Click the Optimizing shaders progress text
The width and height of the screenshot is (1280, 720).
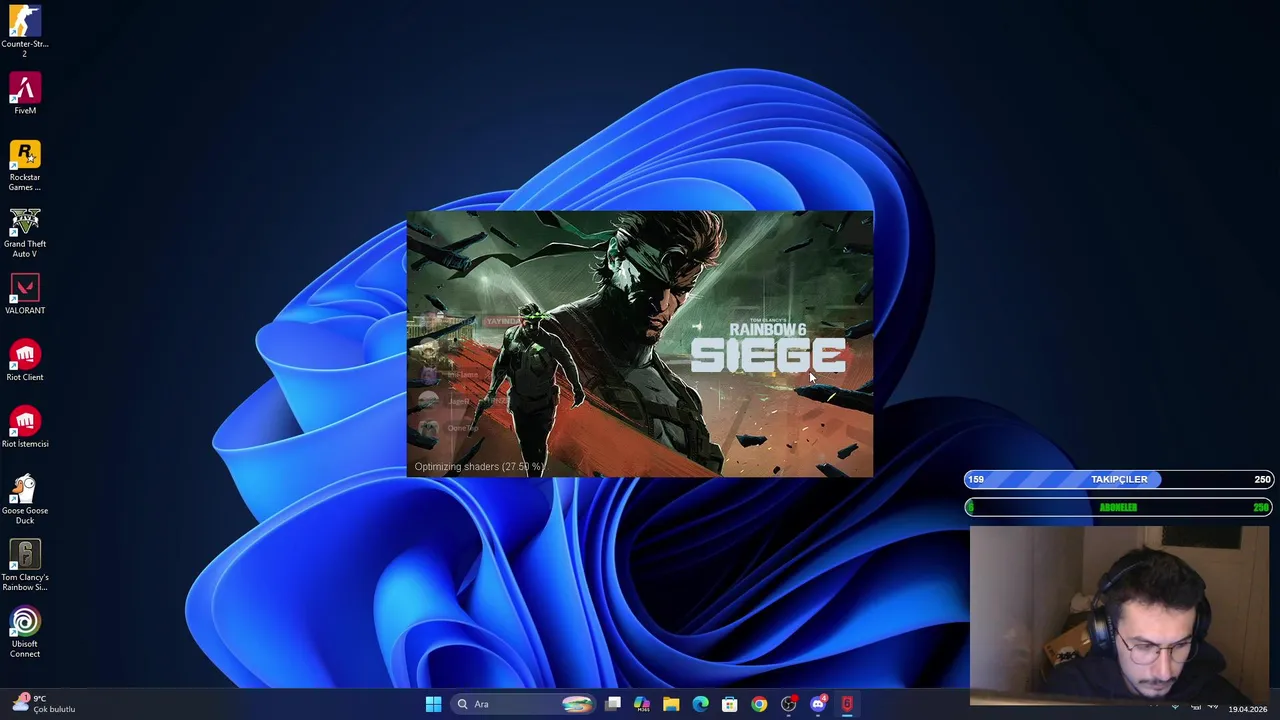478,467
